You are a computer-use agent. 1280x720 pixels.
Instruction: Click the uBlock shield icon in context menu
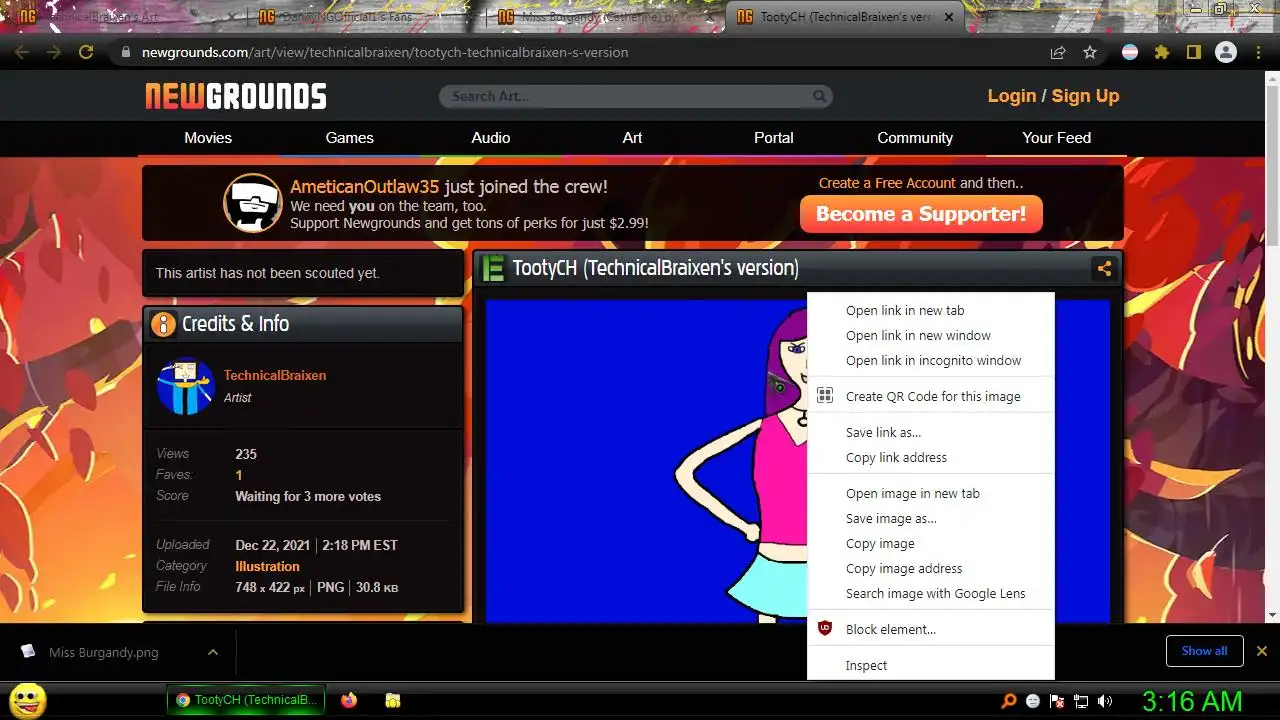pos(825,629)
